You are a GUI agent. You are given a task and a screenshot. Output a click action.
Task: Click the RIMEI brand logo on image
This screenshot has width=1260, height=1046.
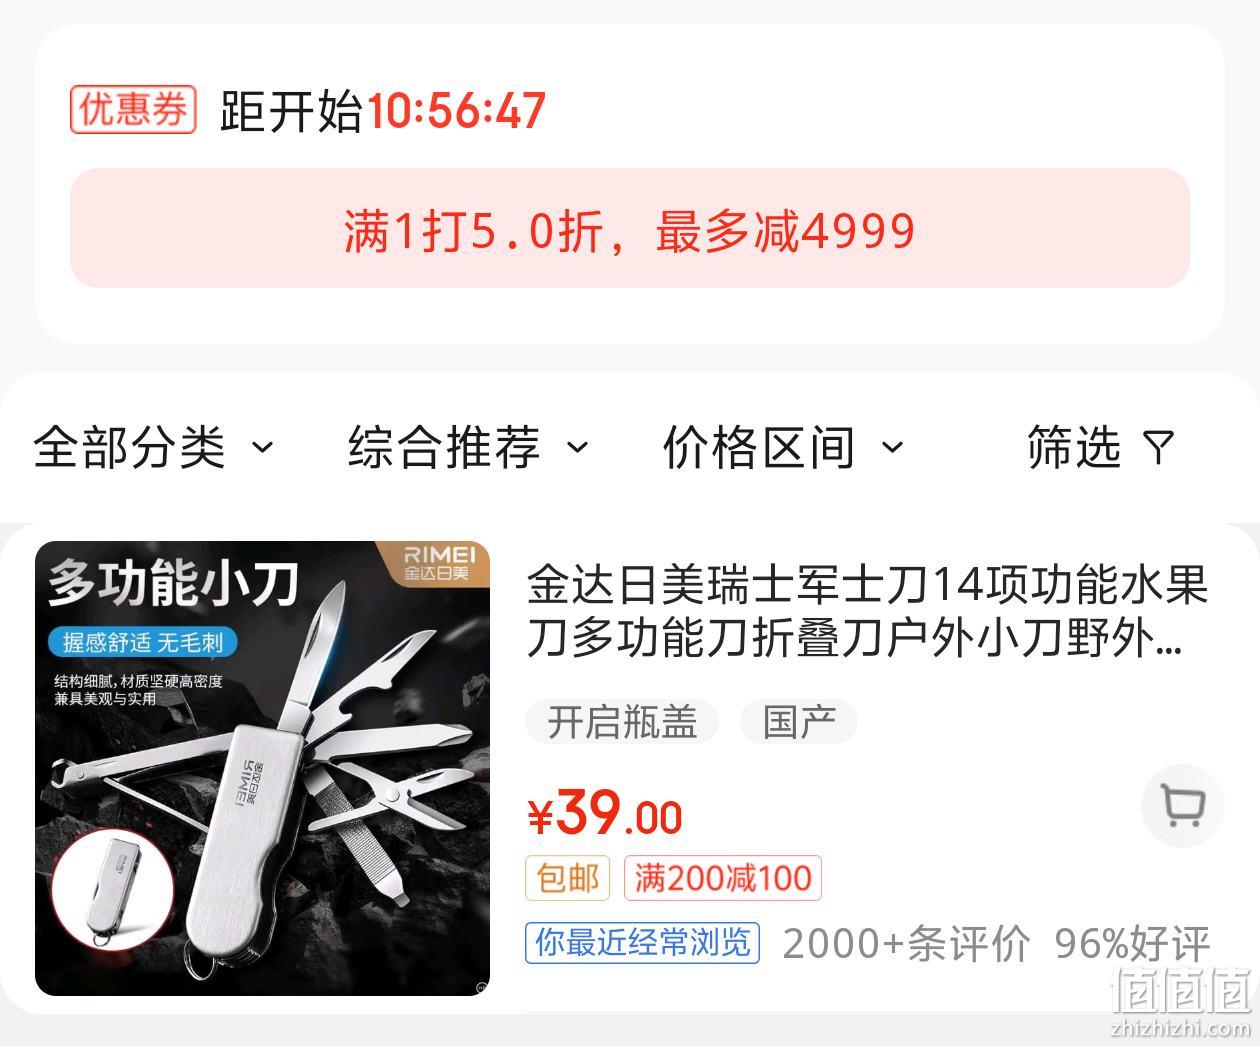[x=436, y=562]
